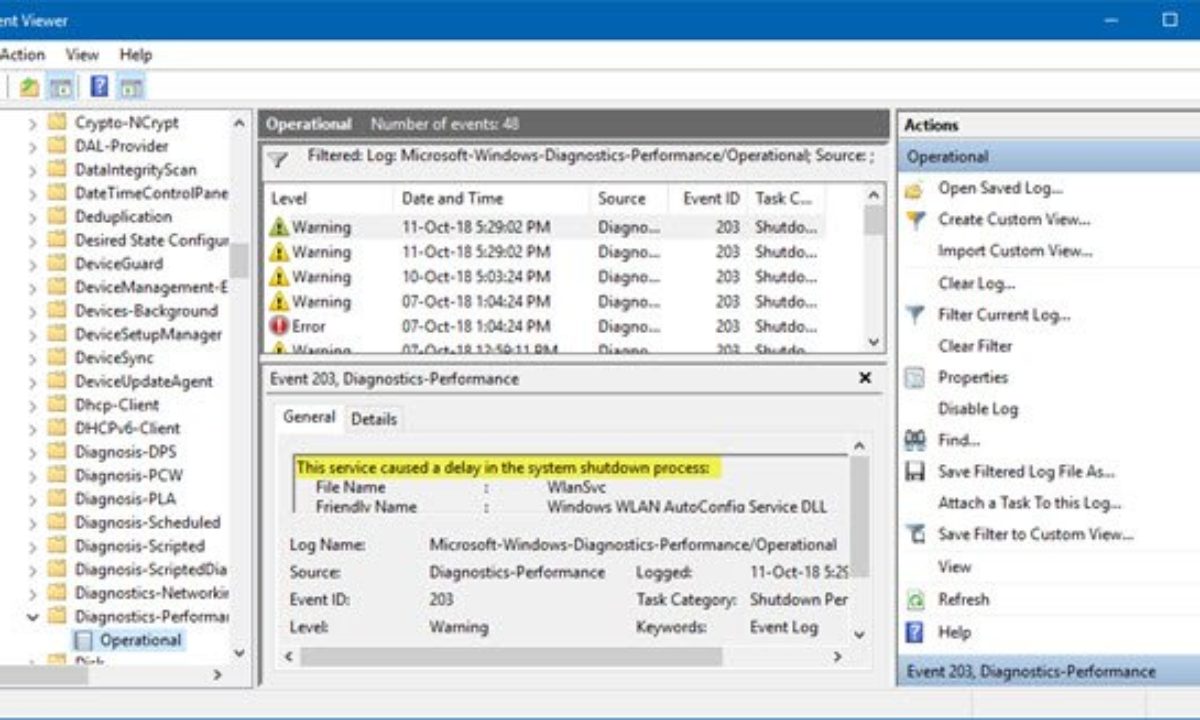This screenshot has width=1200, height=720.
Task: Expand the DeviceSync tree node
Action: [x=33, y=358]
